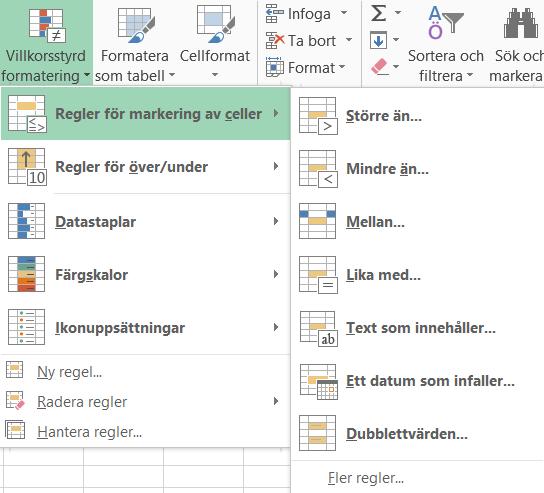This screenshot has width=544, height=493.
Task: Expand the Sortera och filtrera dropdown arrow
Action: coord(470,75)
